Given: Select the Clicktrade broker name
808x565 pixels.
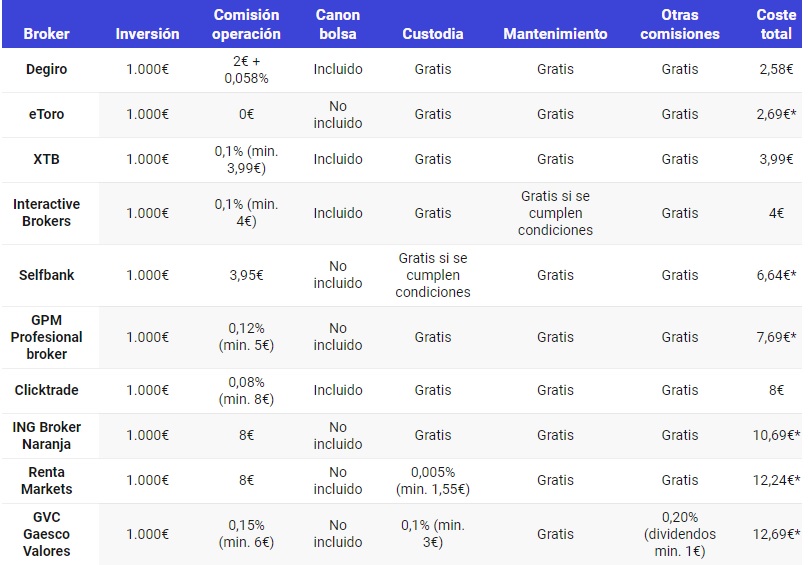Looking at the screenshot, I should tap(46, 390).
